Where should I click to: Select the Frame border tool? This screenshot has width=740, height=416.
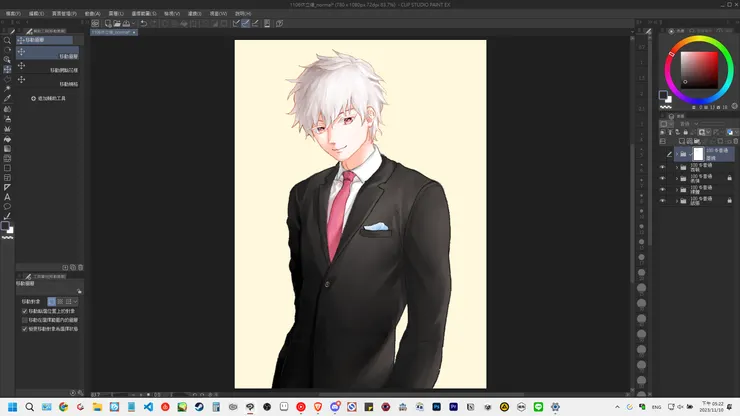(x=7, y=178)
